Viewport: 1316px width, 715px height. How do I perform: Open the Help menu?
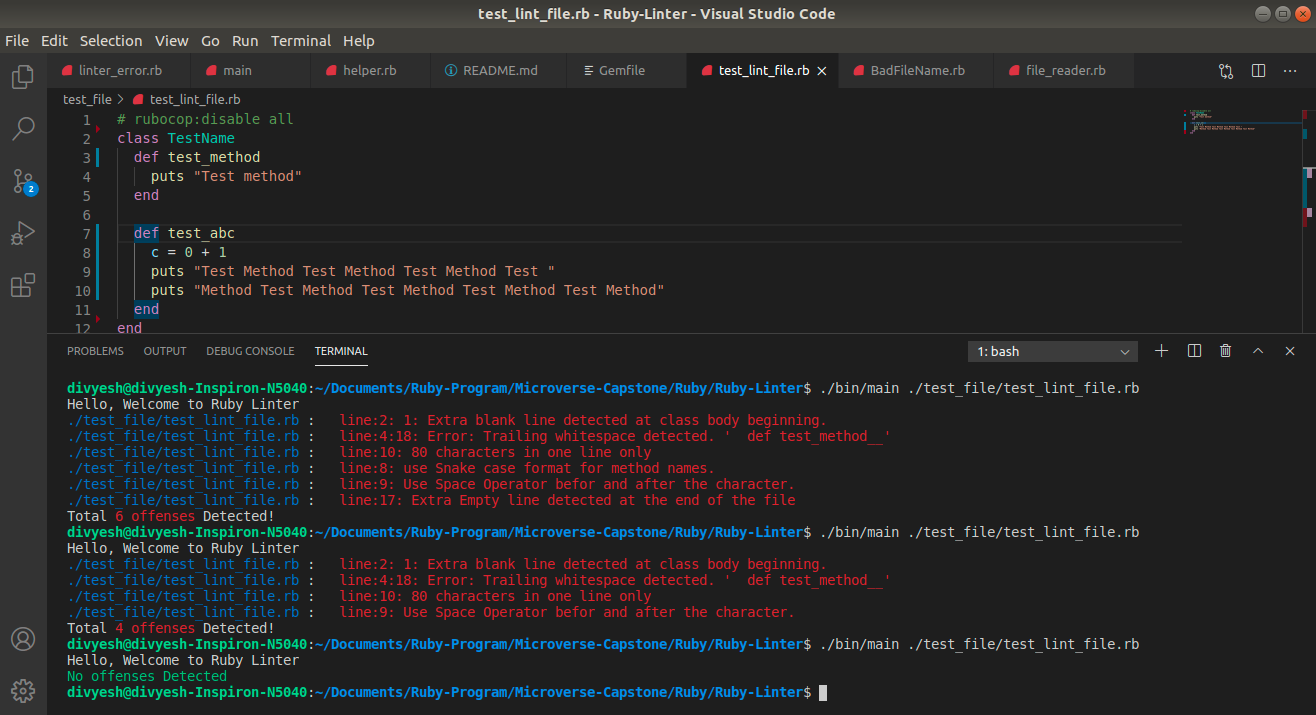pos(359,41)
